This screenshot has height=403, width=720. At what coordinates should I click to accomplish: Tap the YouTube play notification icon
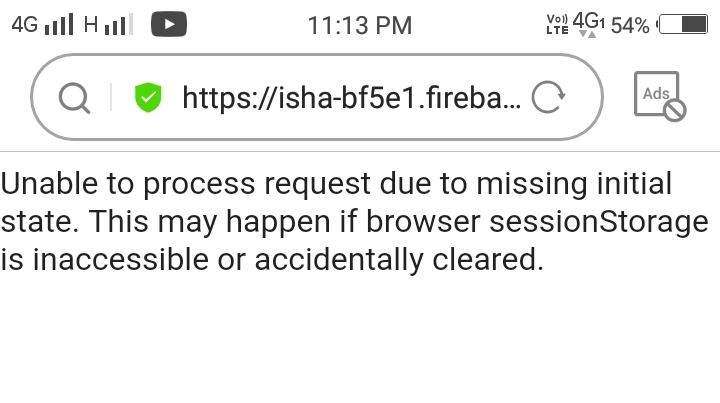169,24
